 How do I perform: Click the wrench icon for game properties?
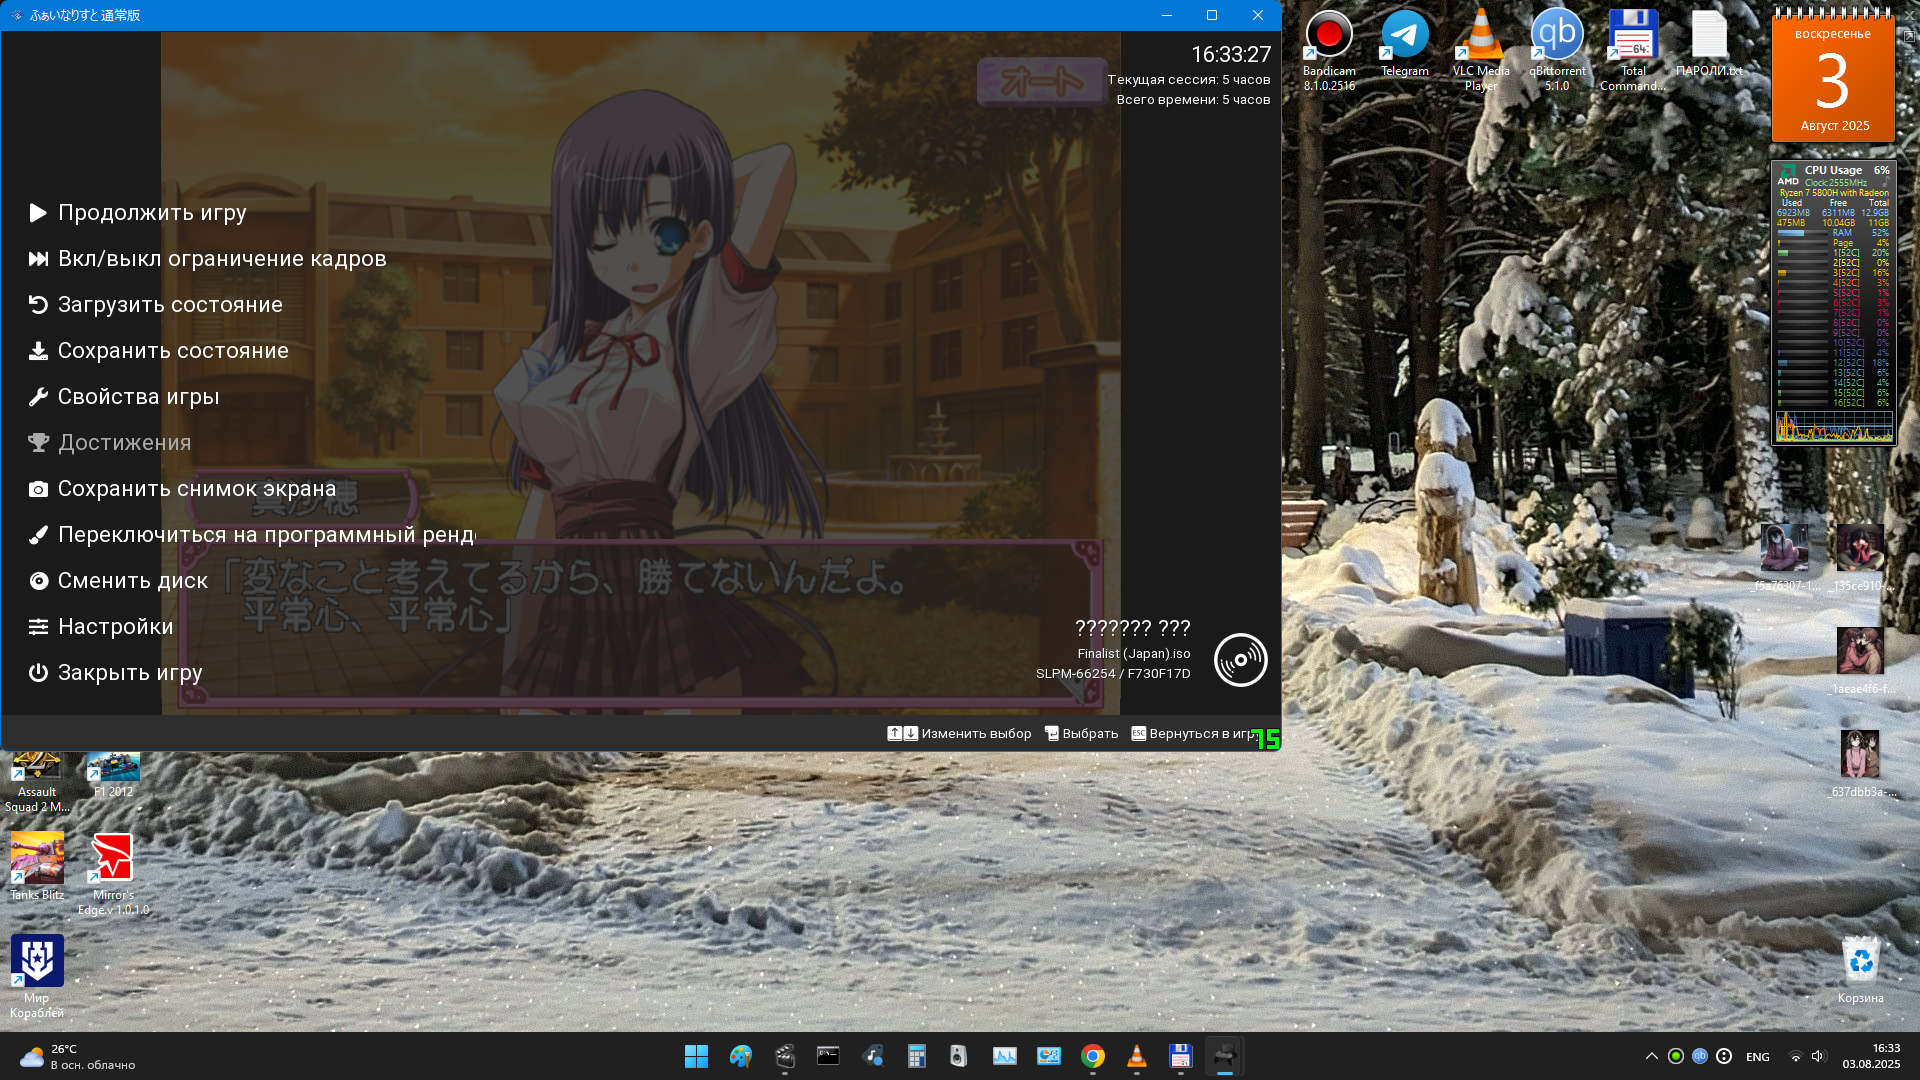[38, 397]
